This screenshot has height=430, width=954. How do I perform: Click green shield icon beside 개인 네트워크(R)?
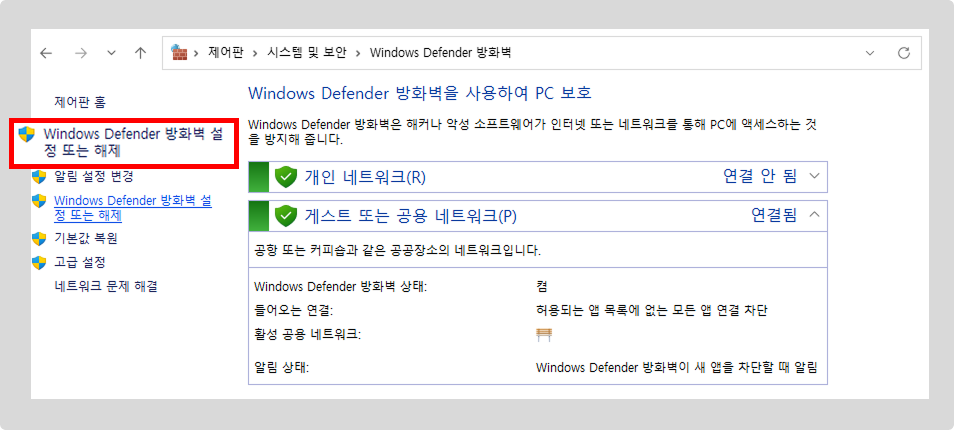tap(286, 177)
